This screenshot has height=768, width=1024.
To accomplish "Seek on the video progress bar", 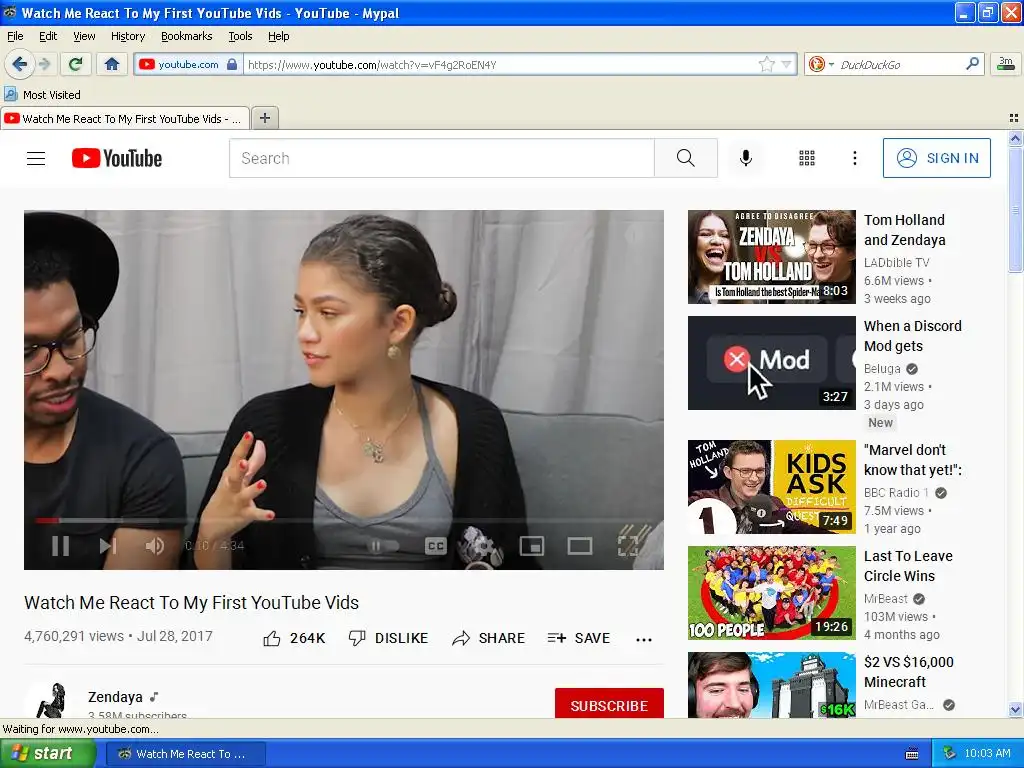I will (x=344, y=520).
